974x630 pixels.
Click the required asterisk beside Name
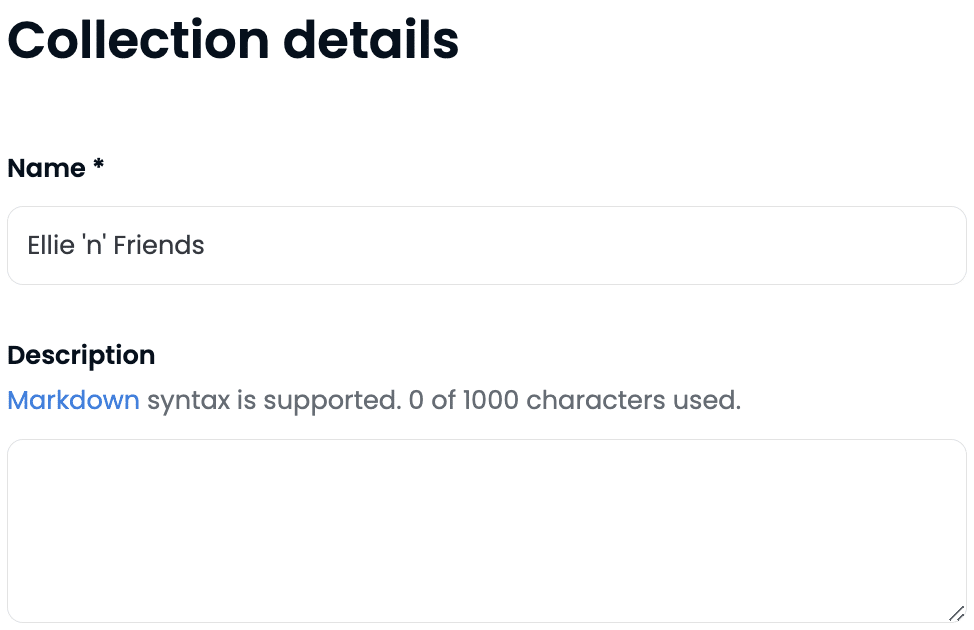click(98, 166)
